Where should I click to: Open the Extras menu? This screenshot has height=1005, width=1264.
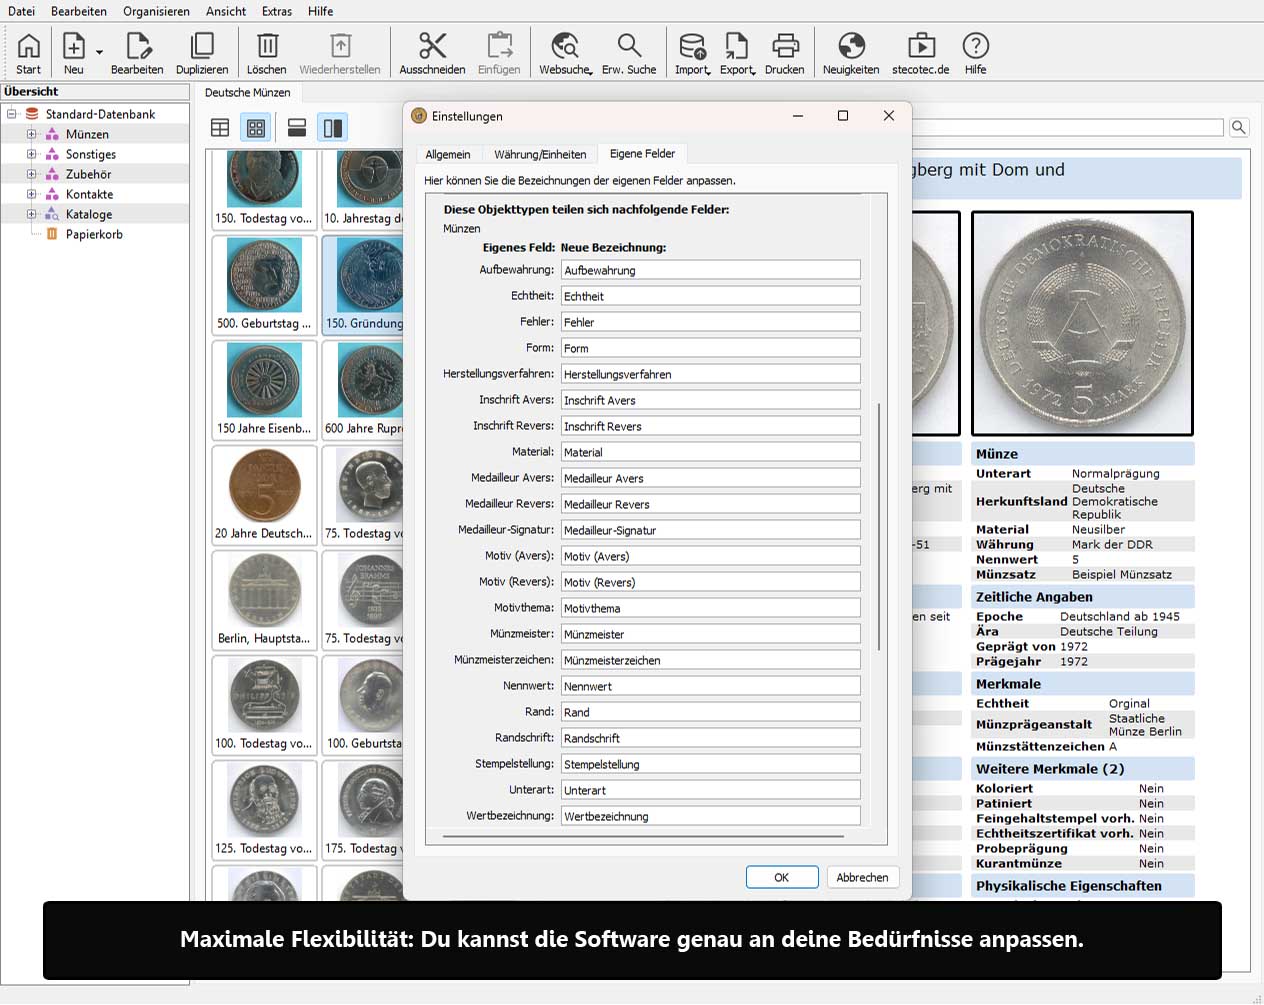coord(277,11)
